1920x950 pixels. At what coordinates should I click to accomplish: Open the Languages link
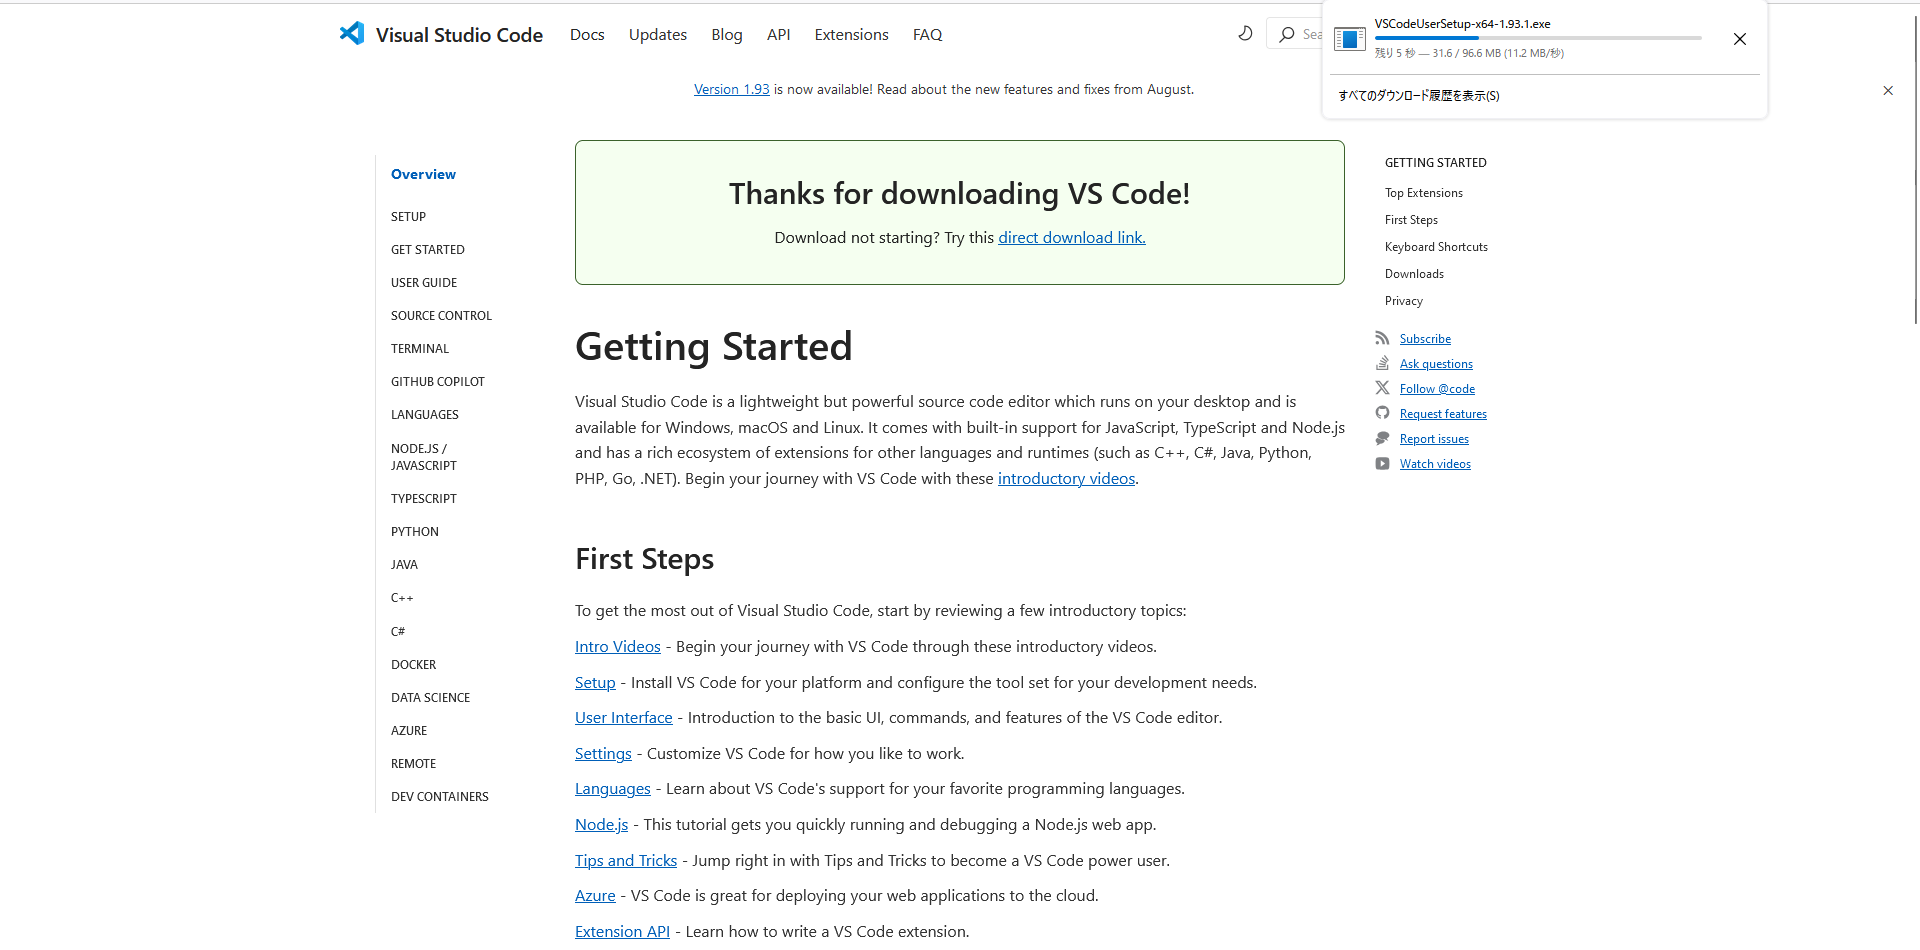[613, 788]
